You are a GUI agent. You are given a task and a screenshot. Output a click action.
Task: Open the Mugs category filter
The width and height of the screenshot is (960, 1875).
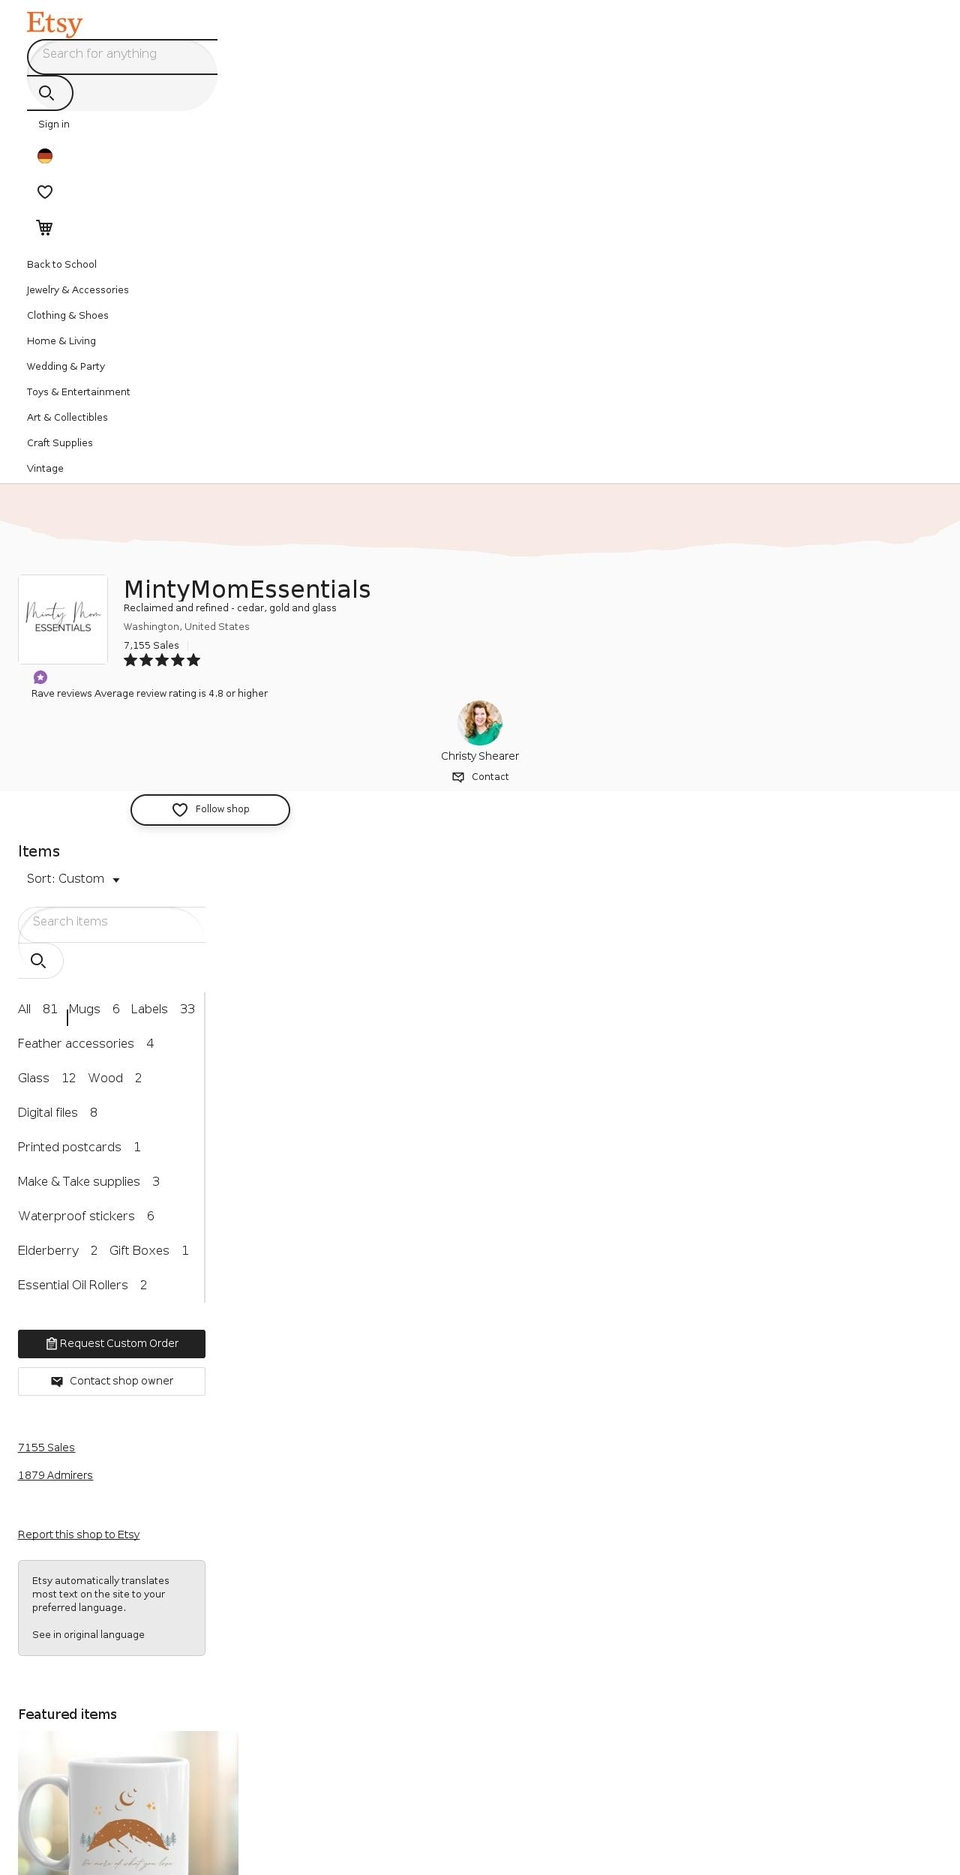(84, 1009)
